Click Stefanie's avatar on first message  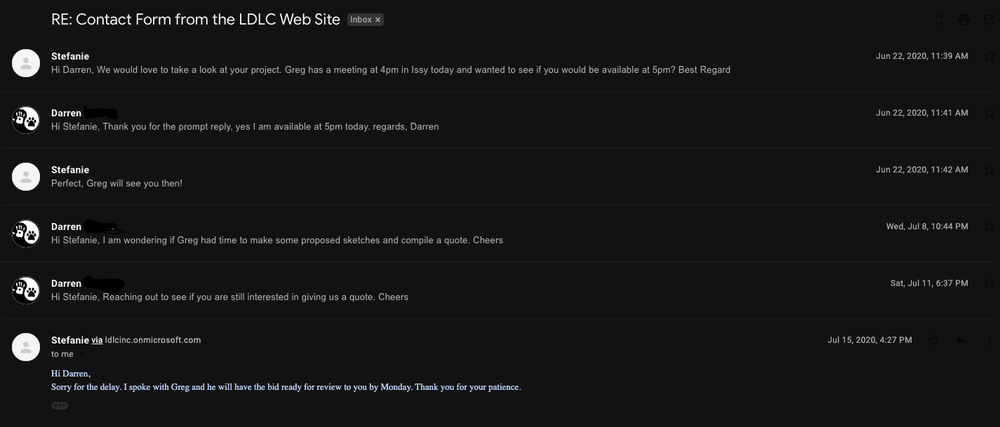[25, 63]
